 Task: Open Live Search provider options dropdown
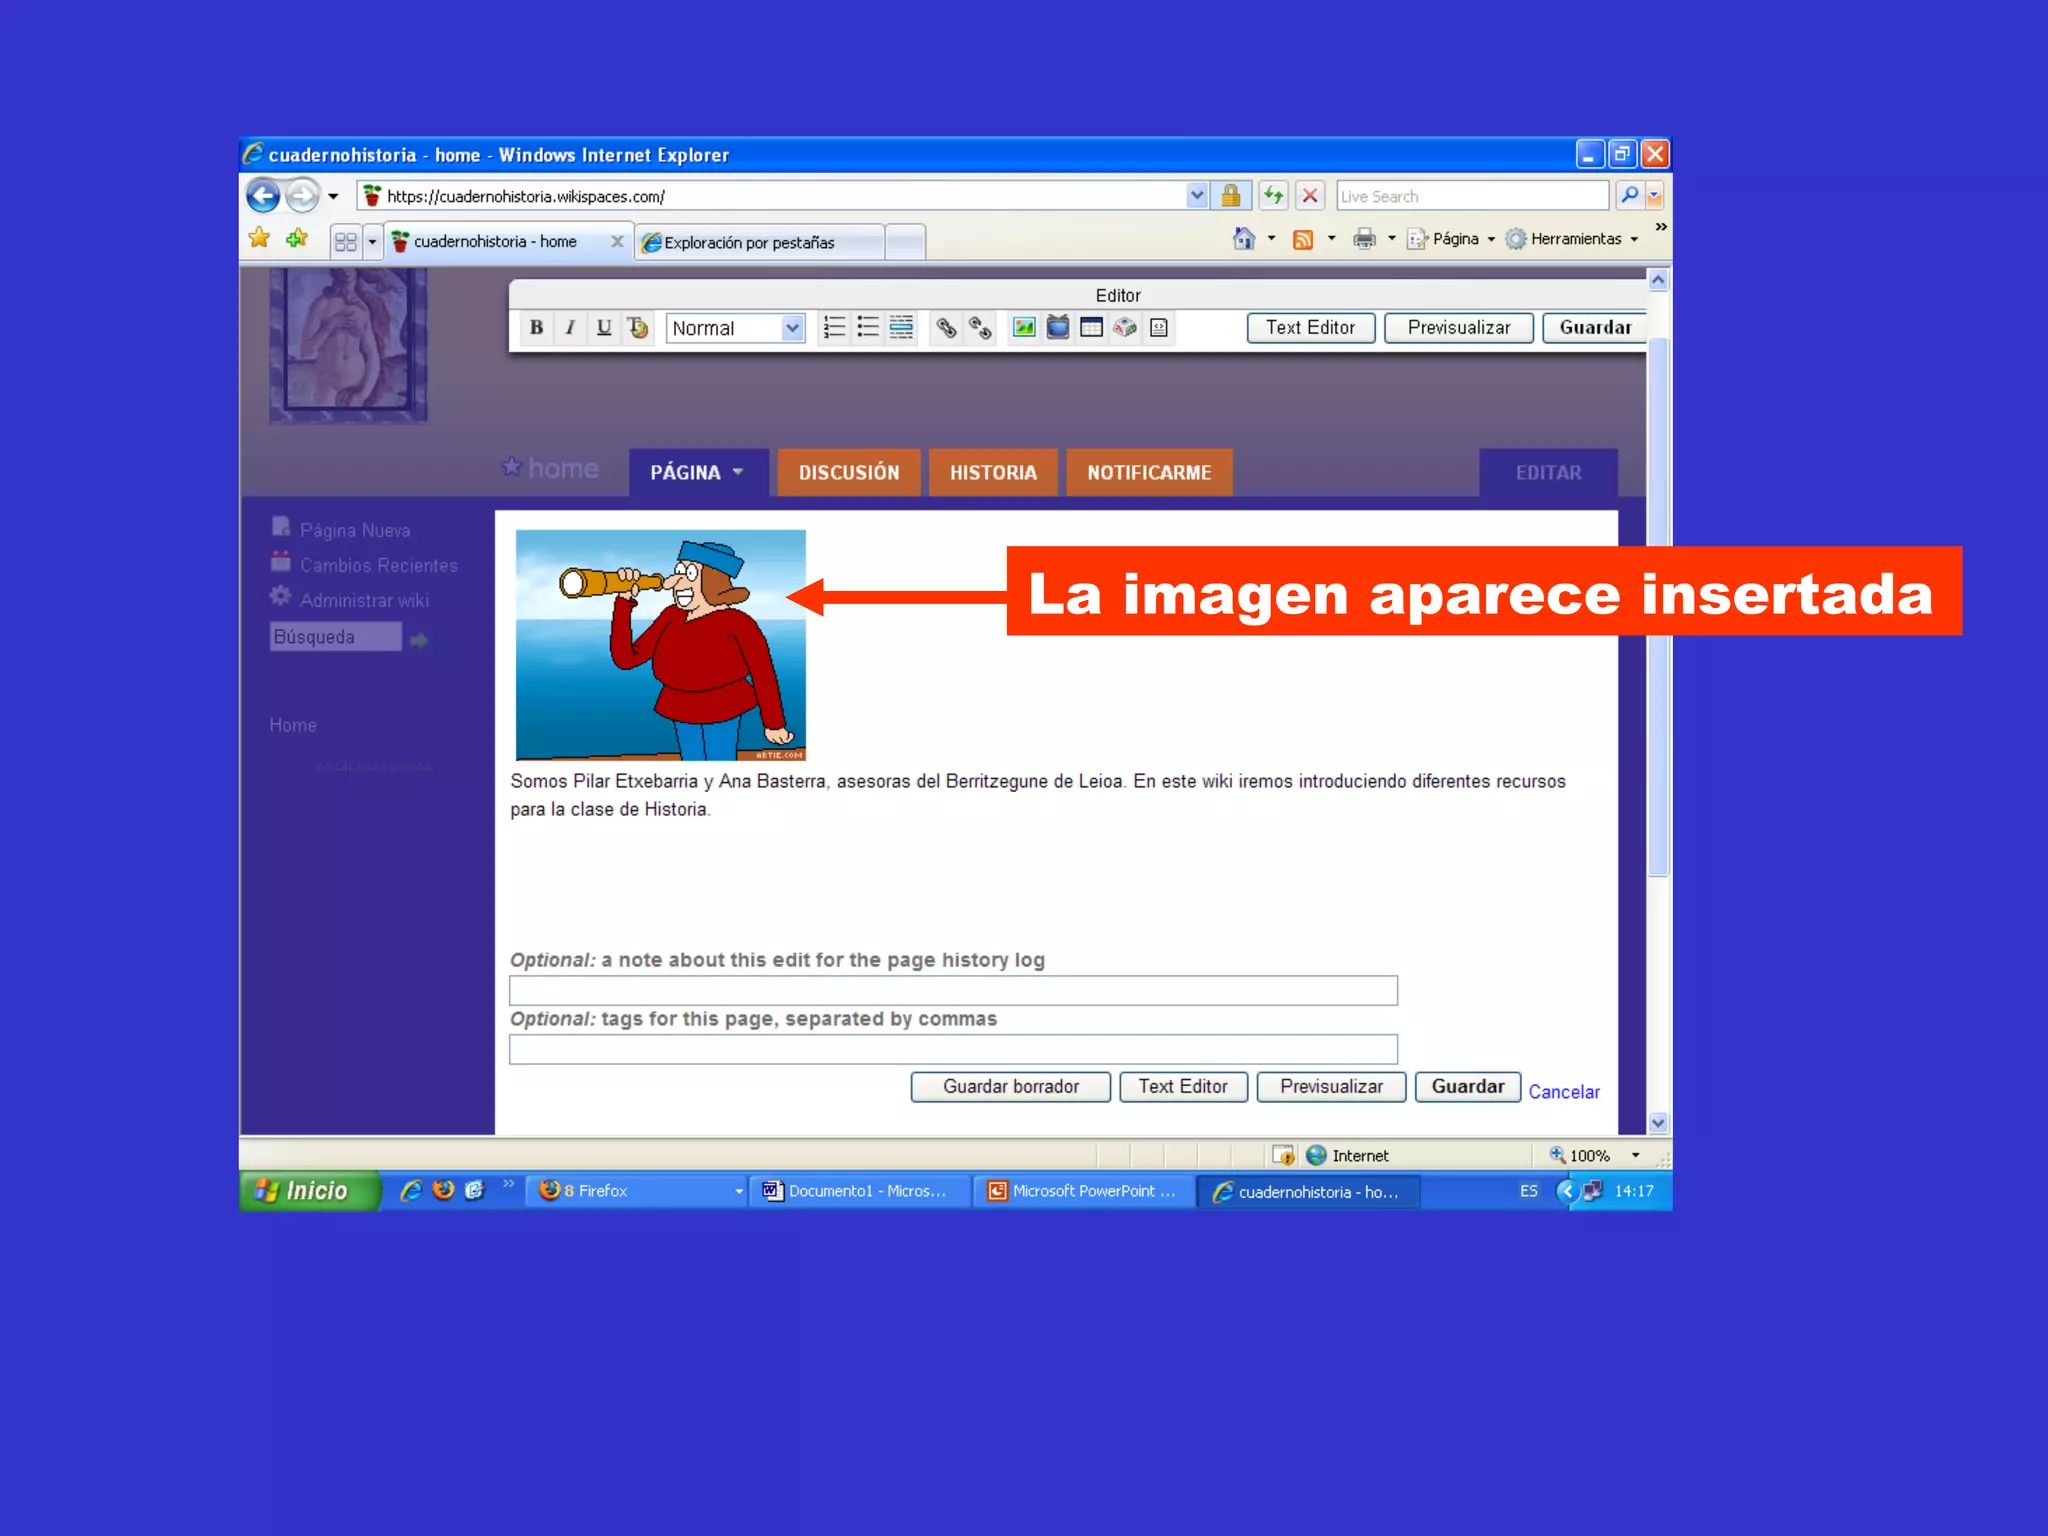1655,195
